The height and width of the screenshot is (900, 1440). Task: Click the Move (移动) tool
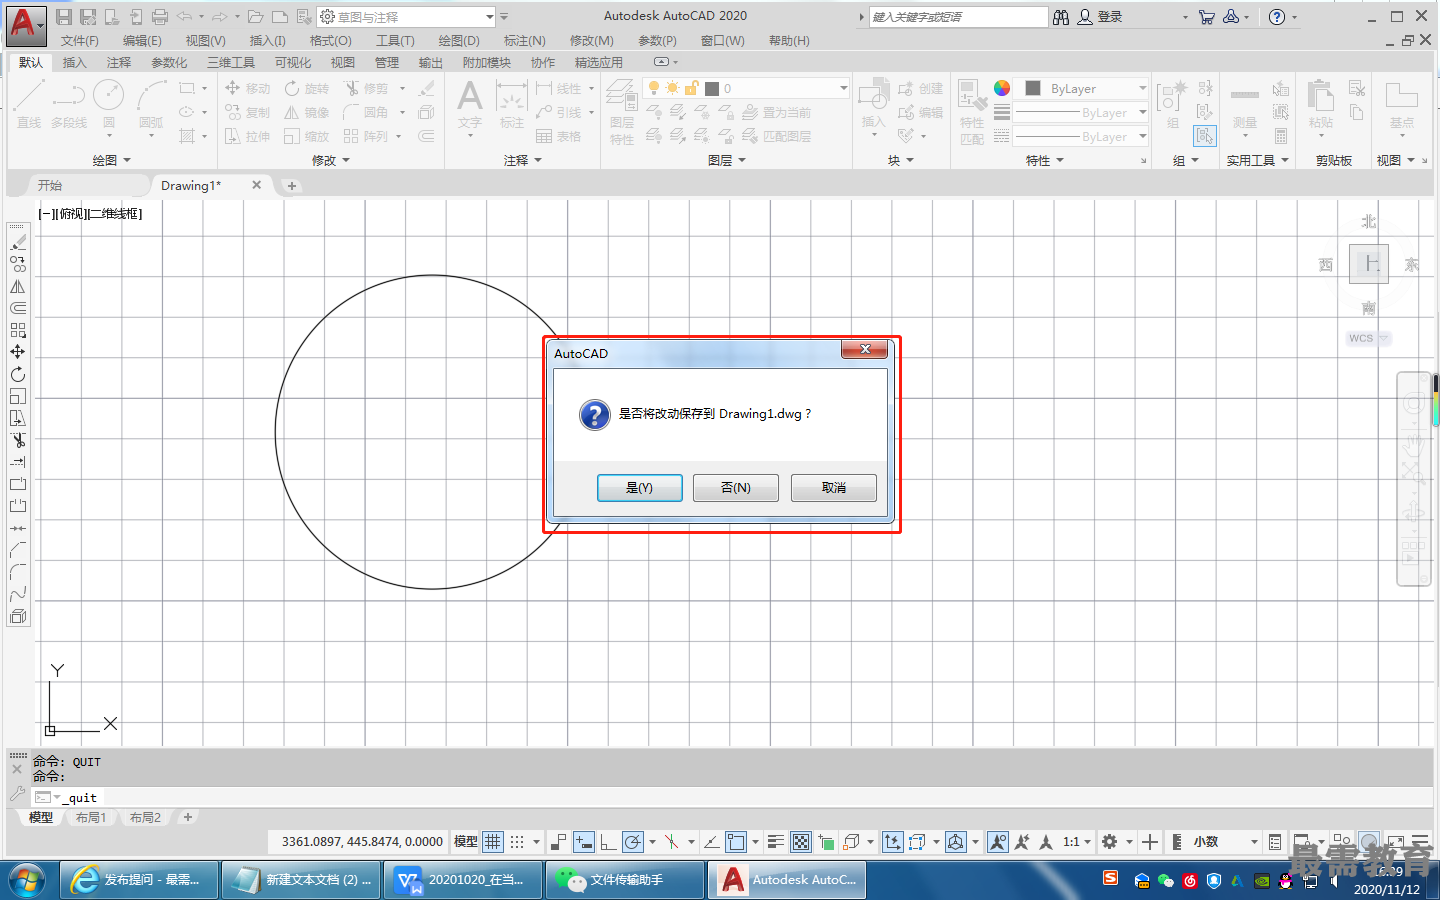tap(247, 88)
